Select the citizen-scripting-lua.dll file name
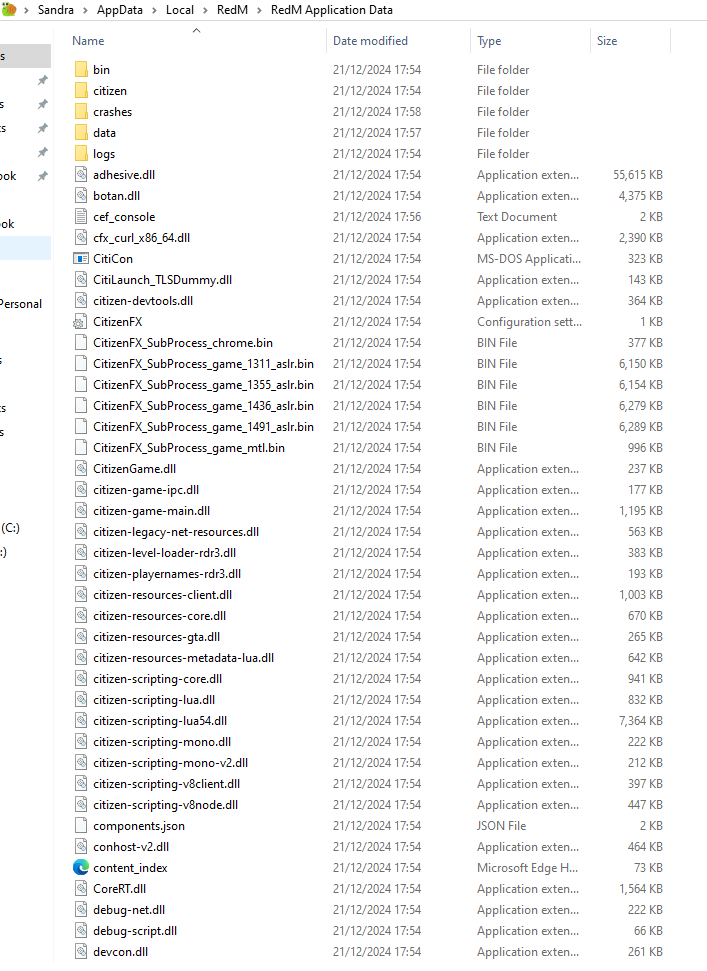707x971 pixels. click(x=154, y=700)
